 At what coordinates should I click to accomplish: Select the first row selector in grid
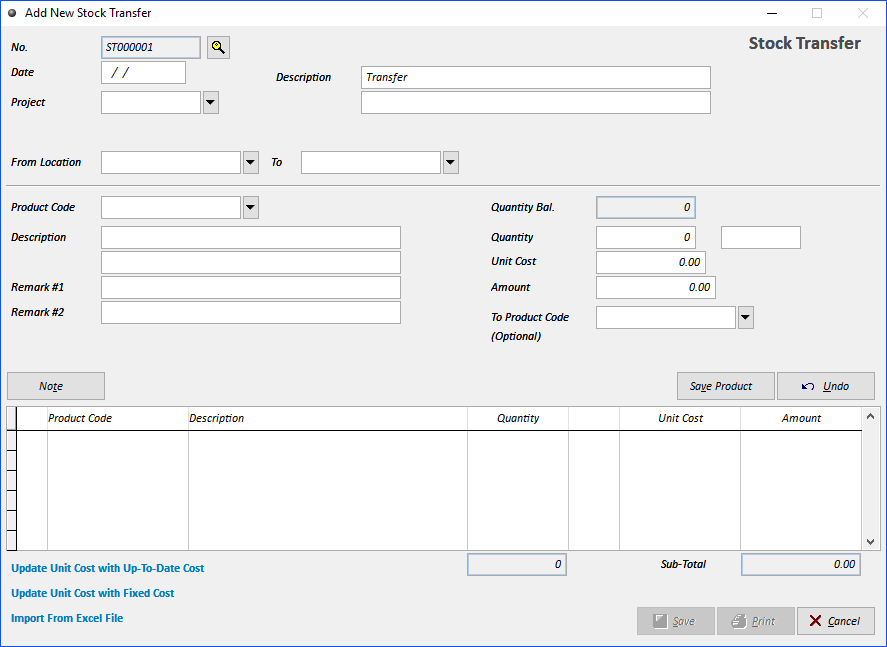12,441
